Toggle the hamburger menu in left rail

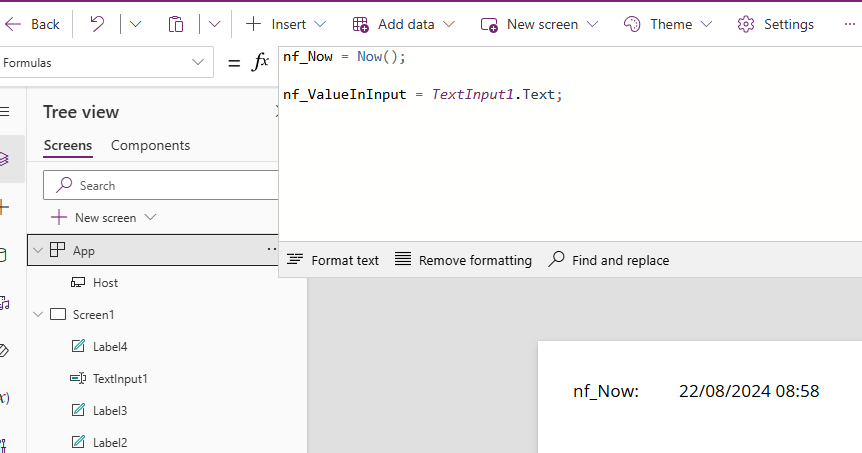[5, 112]
